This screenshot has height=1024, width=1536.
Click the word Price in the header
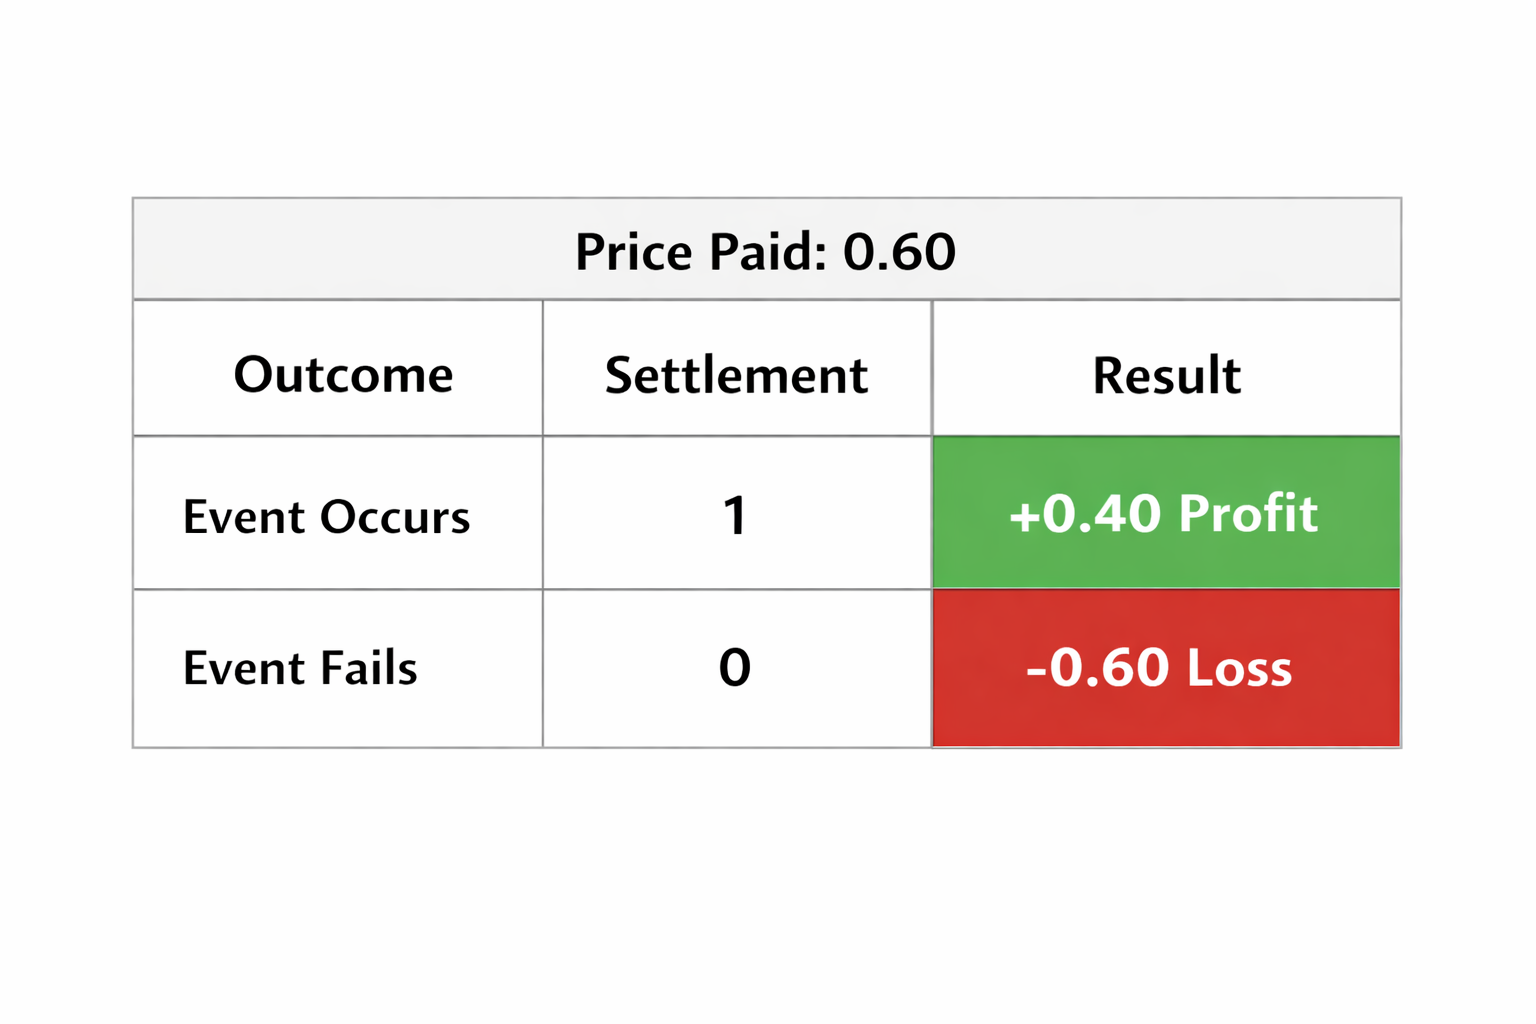point(634,251)
